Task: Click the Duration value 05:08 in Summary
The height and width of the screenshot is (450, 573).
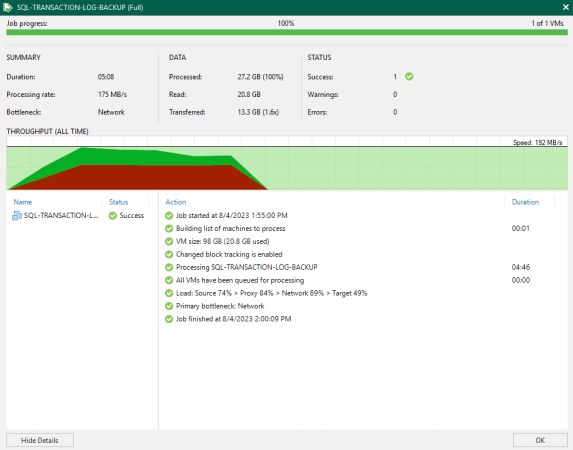Action: coord(106,77)
